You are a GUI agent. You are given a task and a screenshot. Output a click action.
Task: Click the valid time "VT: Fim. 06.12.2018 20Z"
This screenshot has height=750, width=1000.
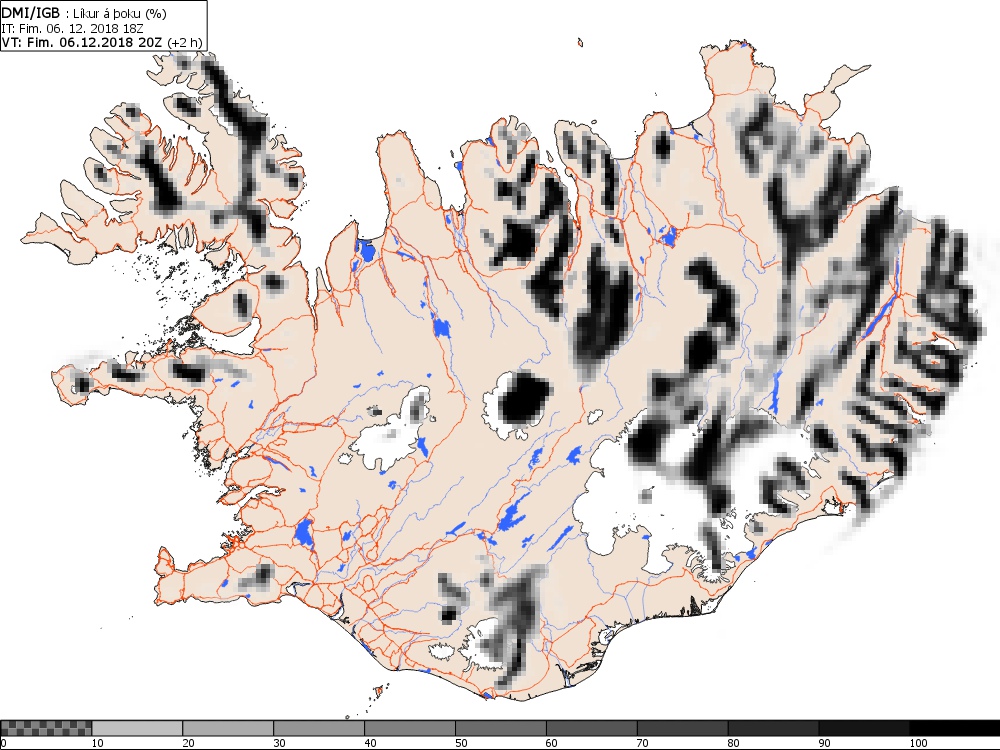click(82, 42)
